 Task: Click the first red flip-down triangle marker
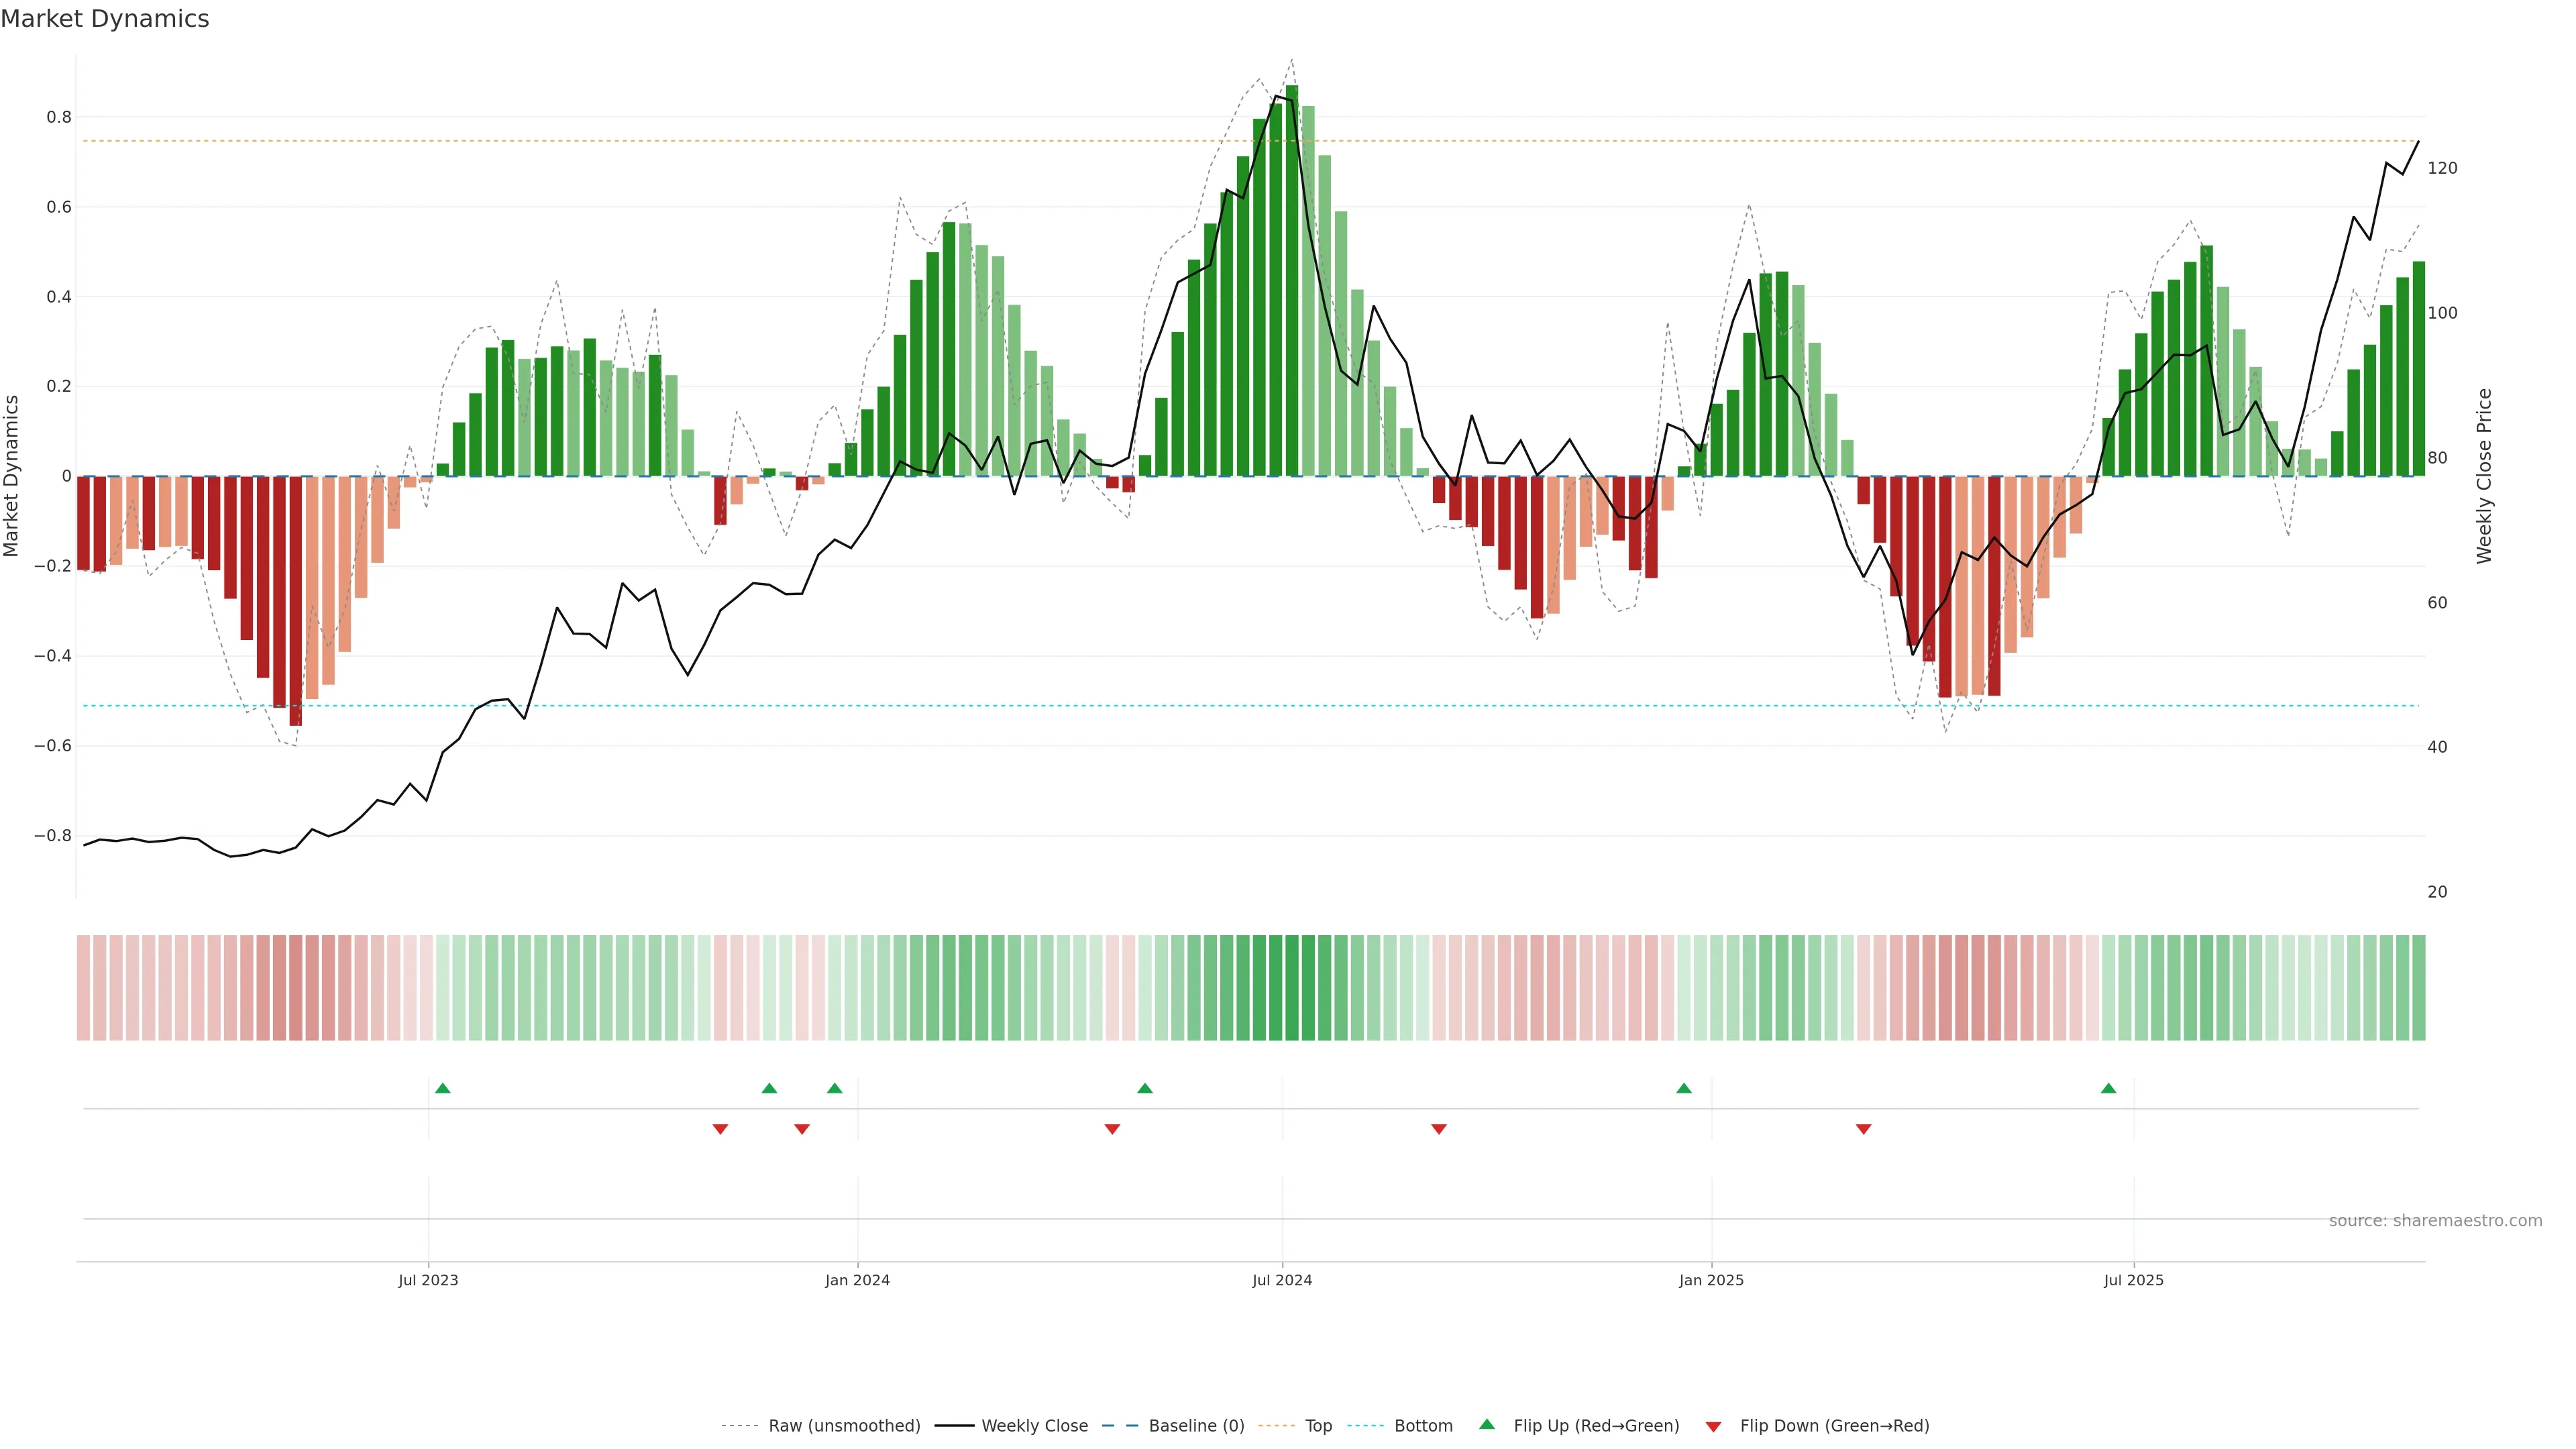click(x=720, y=1129)
